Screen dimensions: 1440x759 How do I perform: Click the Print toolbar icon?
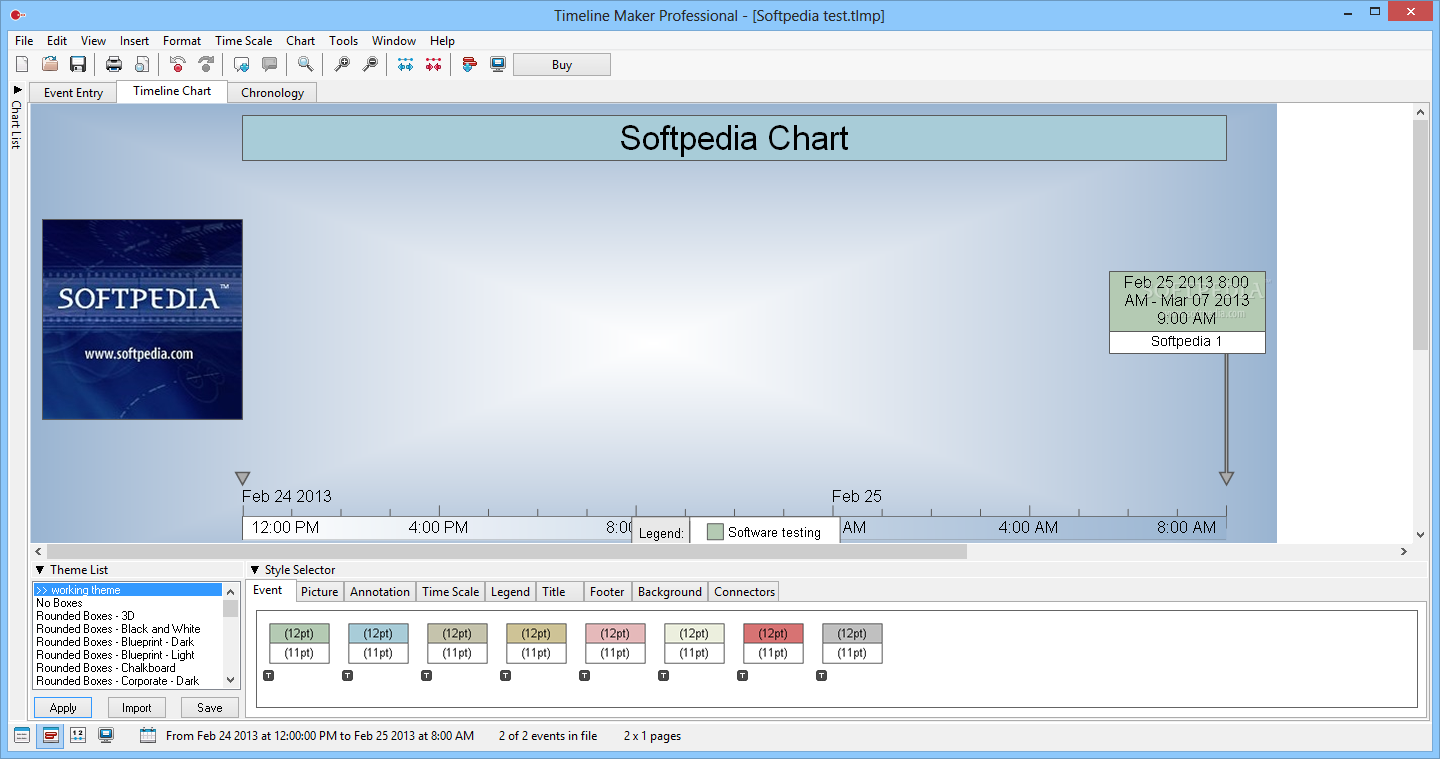pyautogui.click(x=114, y=65)
